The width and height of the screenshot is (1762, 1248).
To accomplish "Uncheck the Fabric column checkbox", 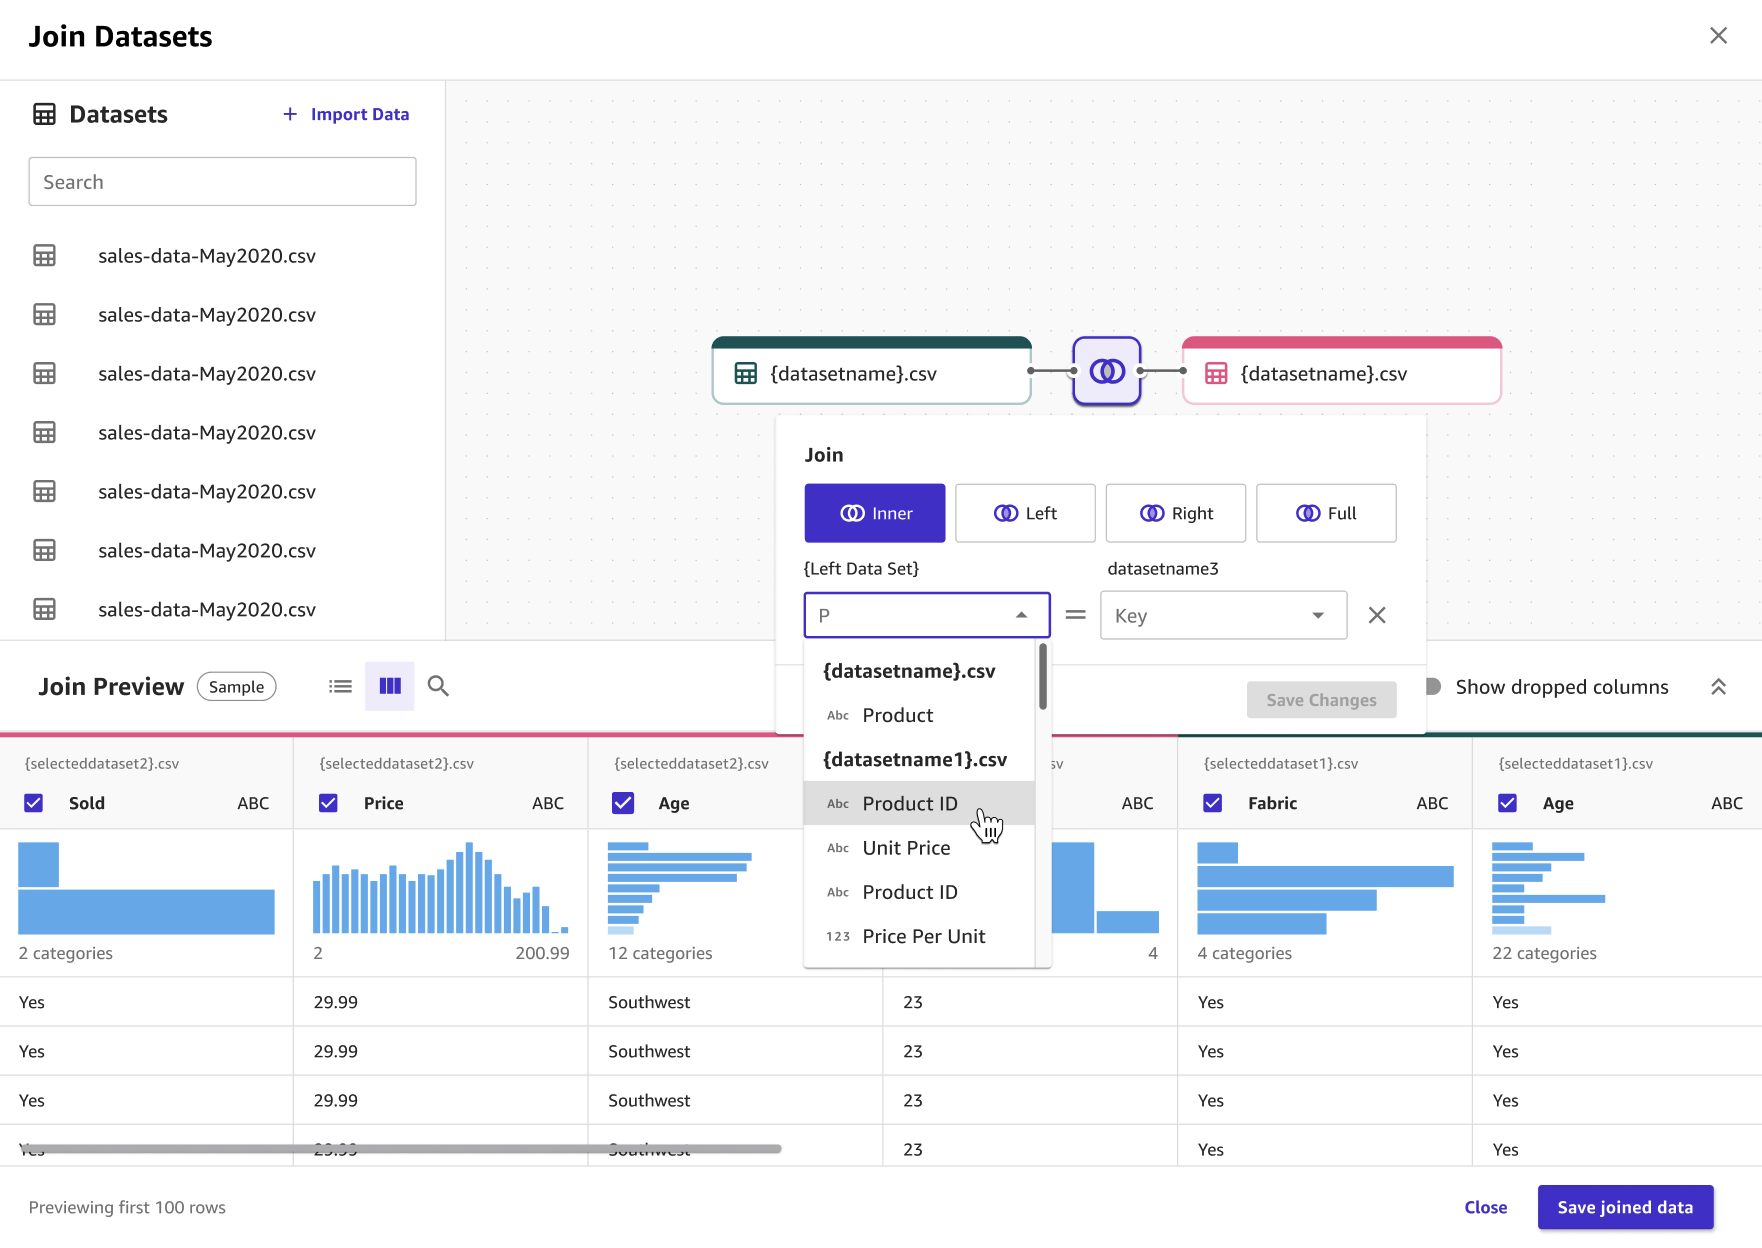I will point(1213,803).
